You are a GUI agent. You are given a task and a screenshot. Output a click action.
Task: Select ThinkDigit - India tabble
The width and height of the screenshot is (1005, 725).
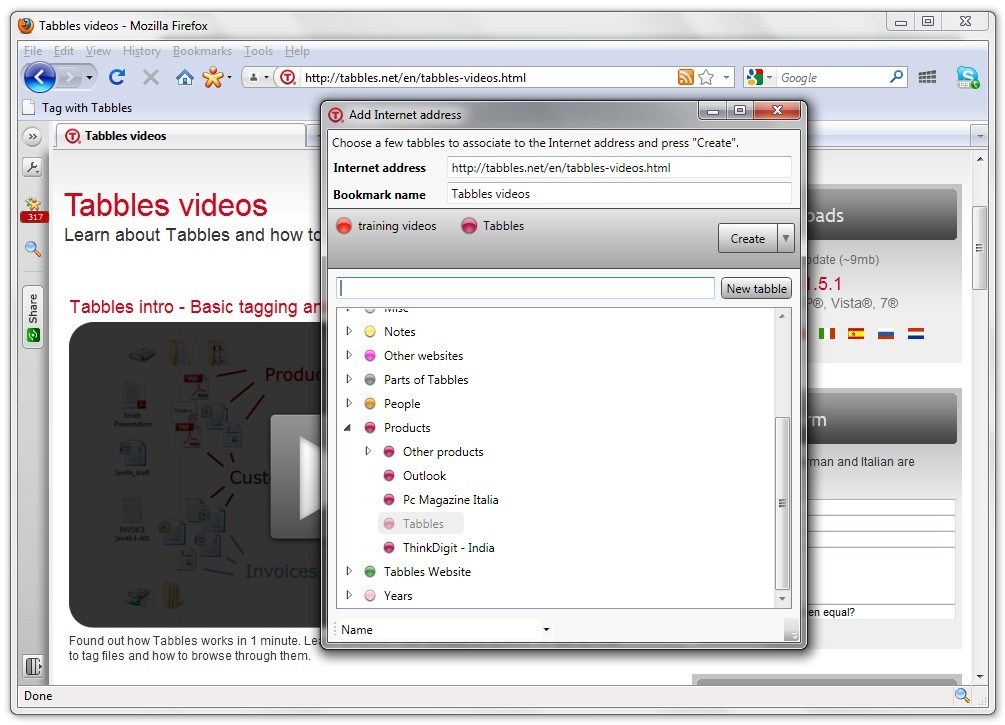tap(448, 547)
